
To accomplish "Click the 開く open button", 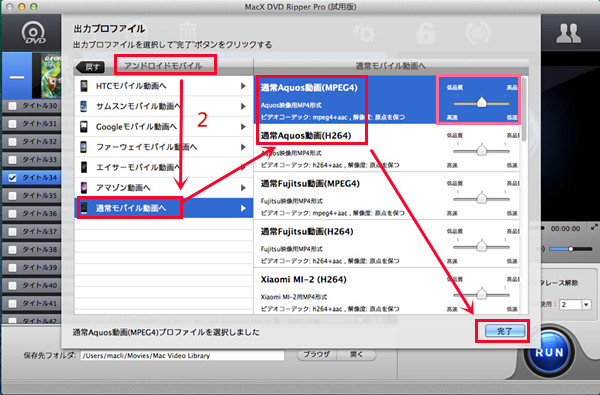I will tap(356, 354).
